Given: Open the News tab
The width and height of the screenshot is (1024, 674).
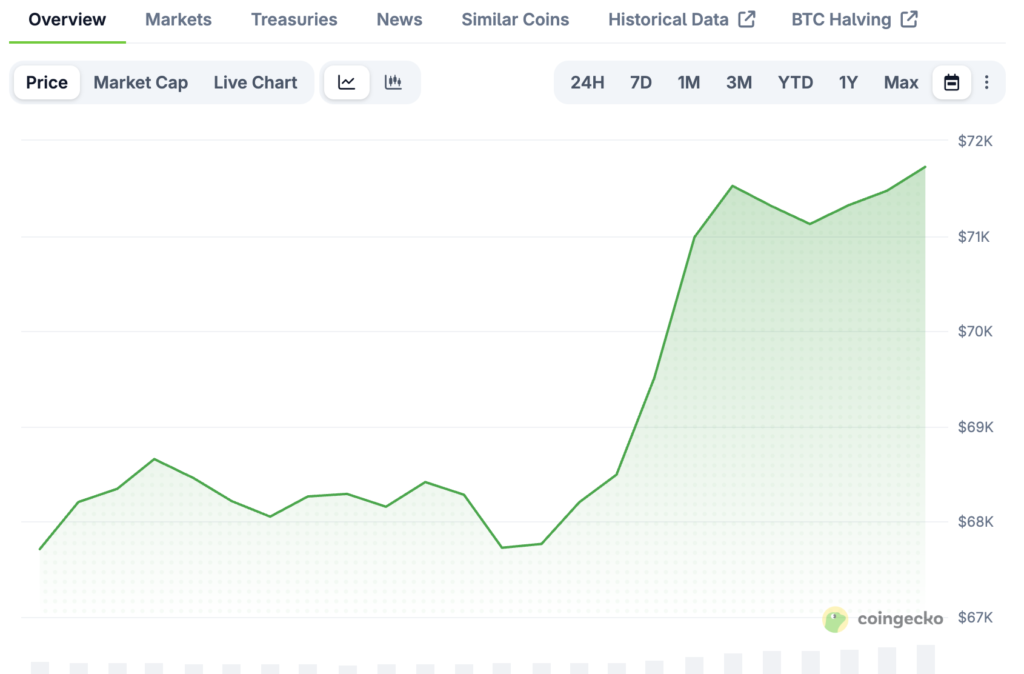Looking at the screenshot, I should [x=399, y=20].
